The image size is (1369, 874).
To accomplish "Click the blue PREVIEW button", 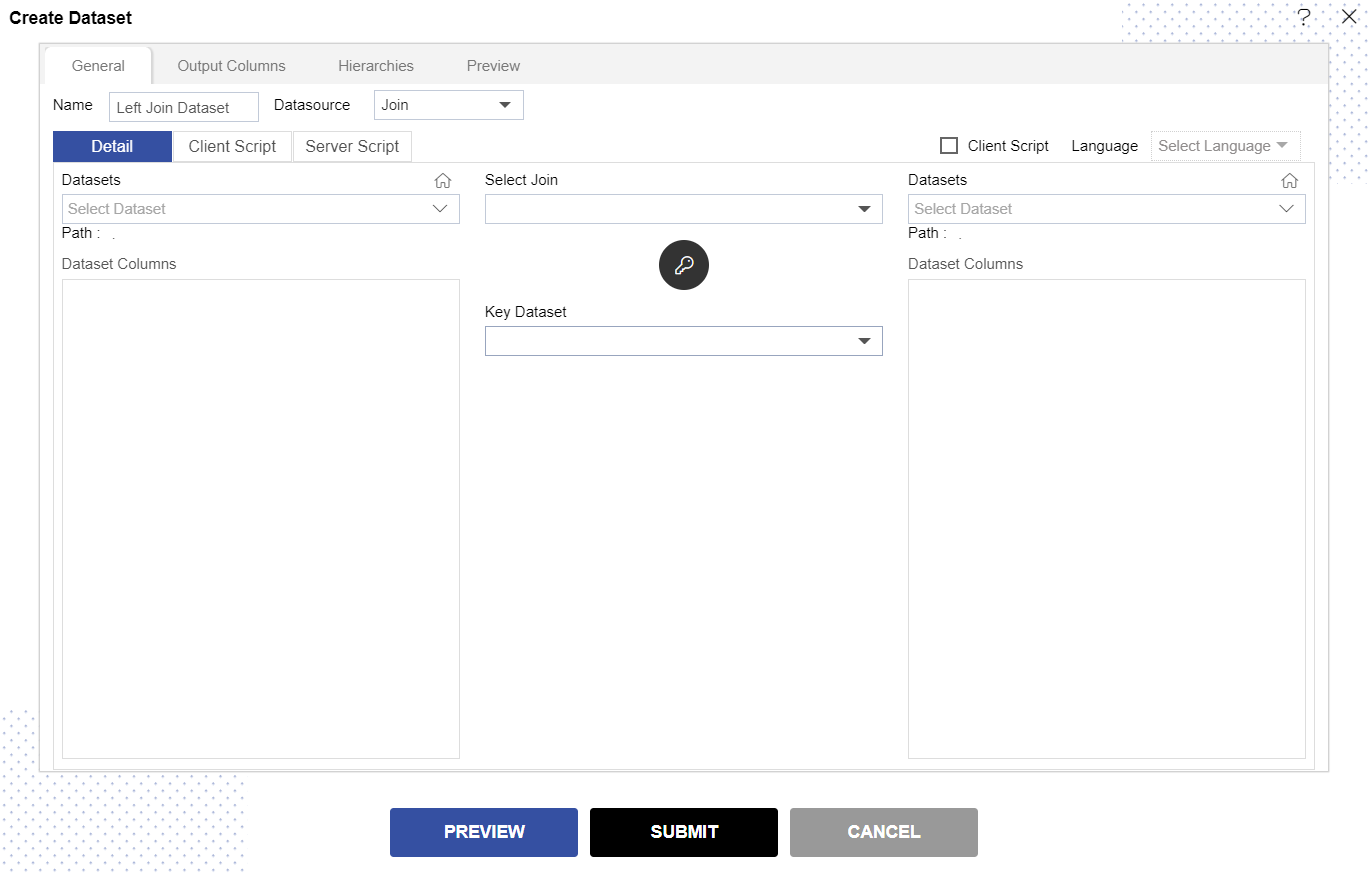I will coord(484,832).
